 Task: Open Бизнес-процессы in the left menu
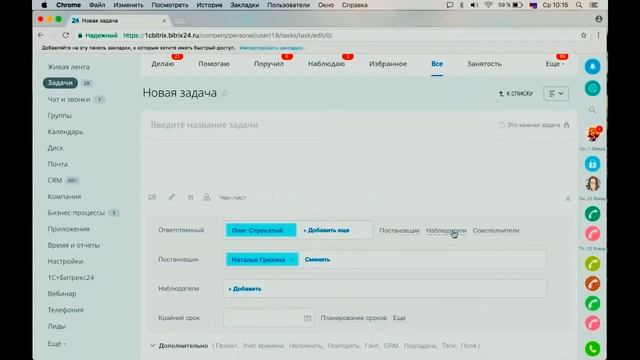[x=76, y=213]
